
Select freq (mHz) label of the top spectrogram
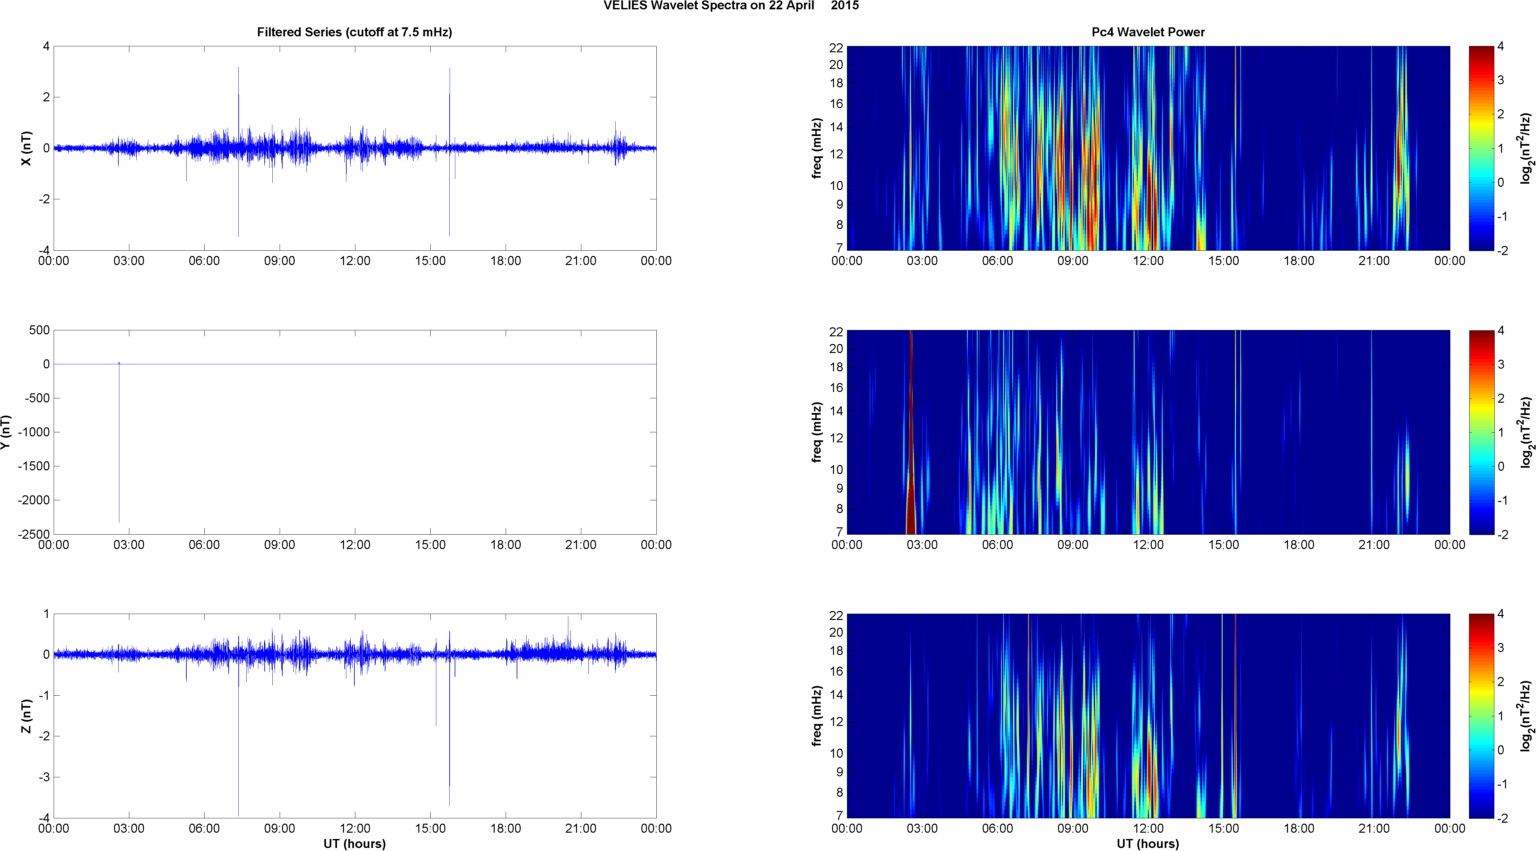[817, 148]
